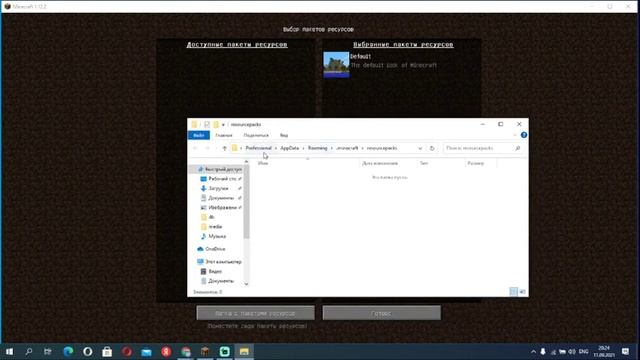
Task: Click the Готово button in Minecraft
Action: [382, 313]
